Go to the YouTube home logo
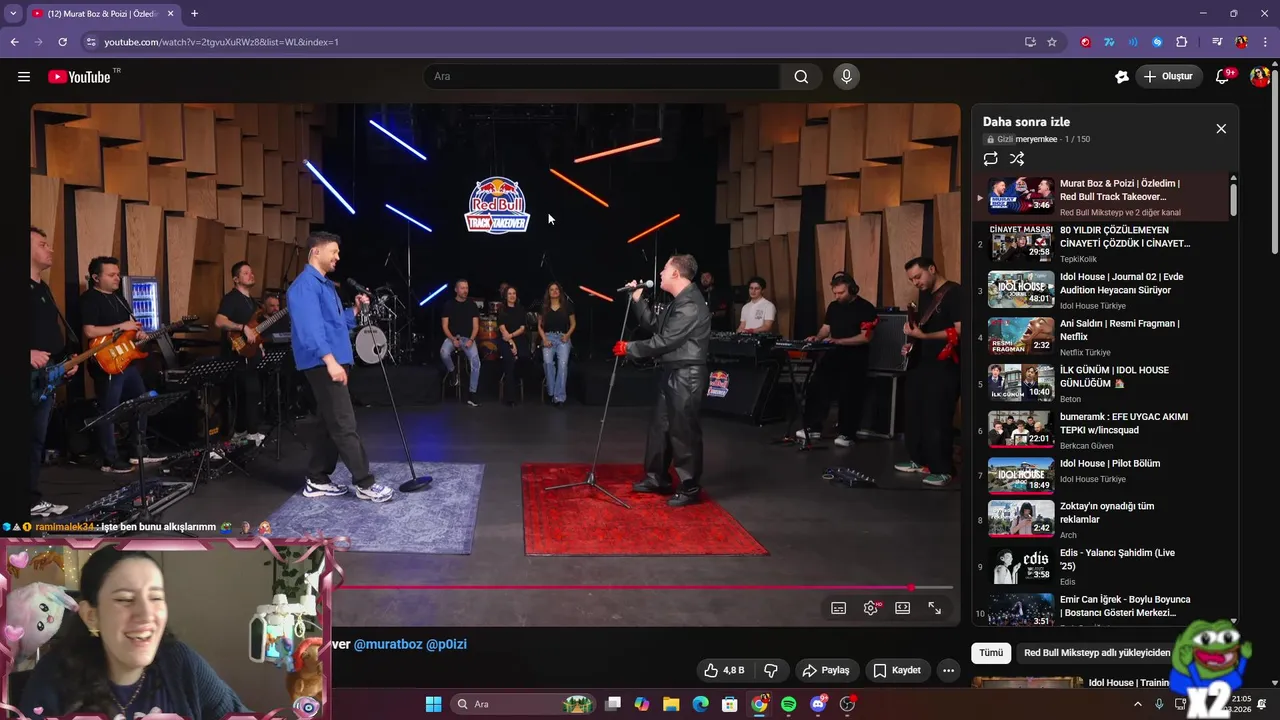The height and width of the screenshot is (720, 1280). coord(79,77)
